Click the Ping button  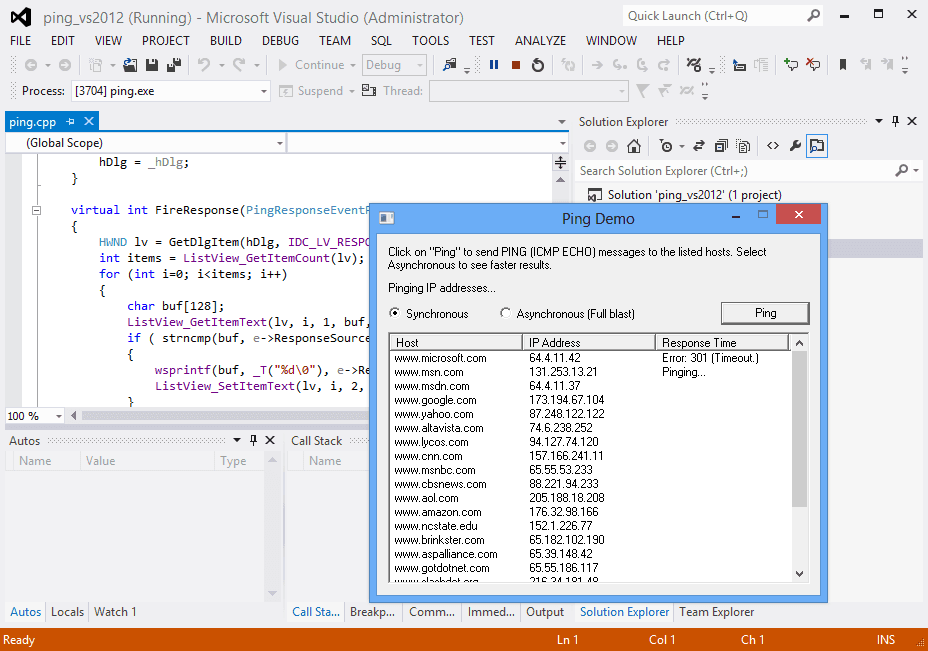point(765,313)
